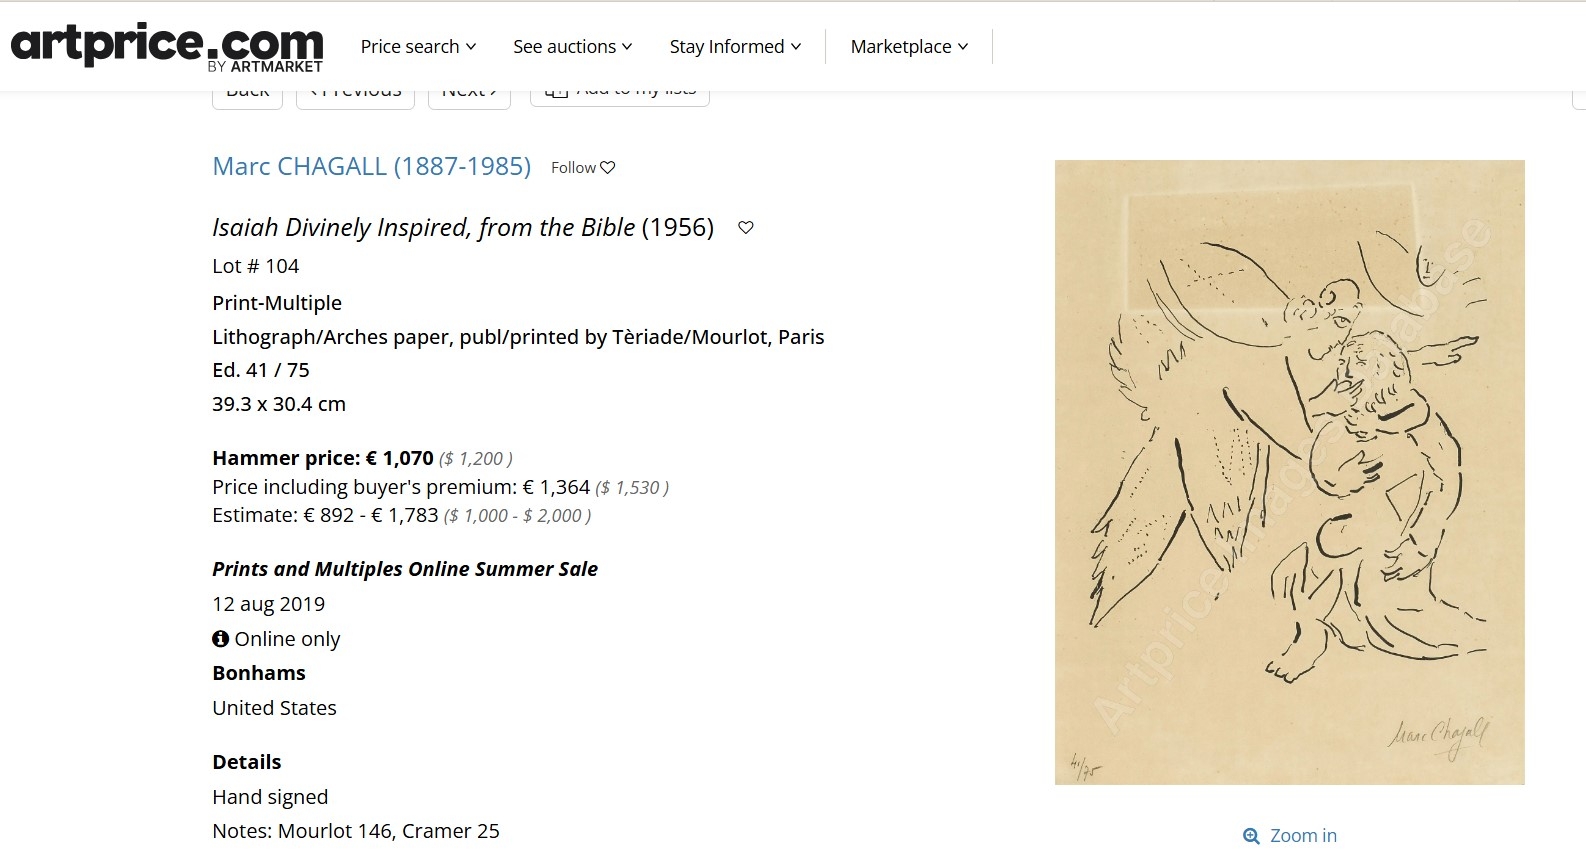The image size is (1586, 862).
Task: Favorite the Isaiah Divinely Inspired lot heart
Action: pos(746,228)
